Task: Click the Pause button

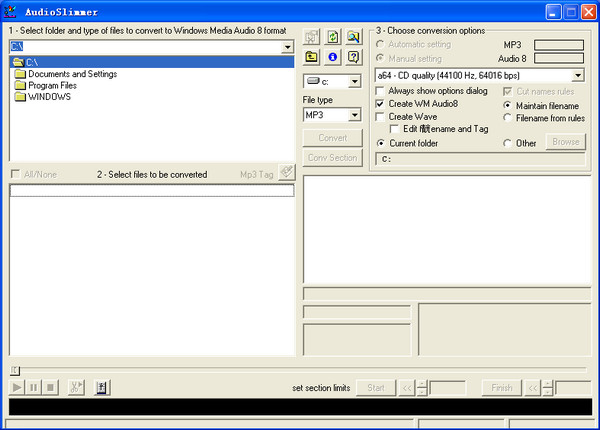Action: (x=33, y=388)
